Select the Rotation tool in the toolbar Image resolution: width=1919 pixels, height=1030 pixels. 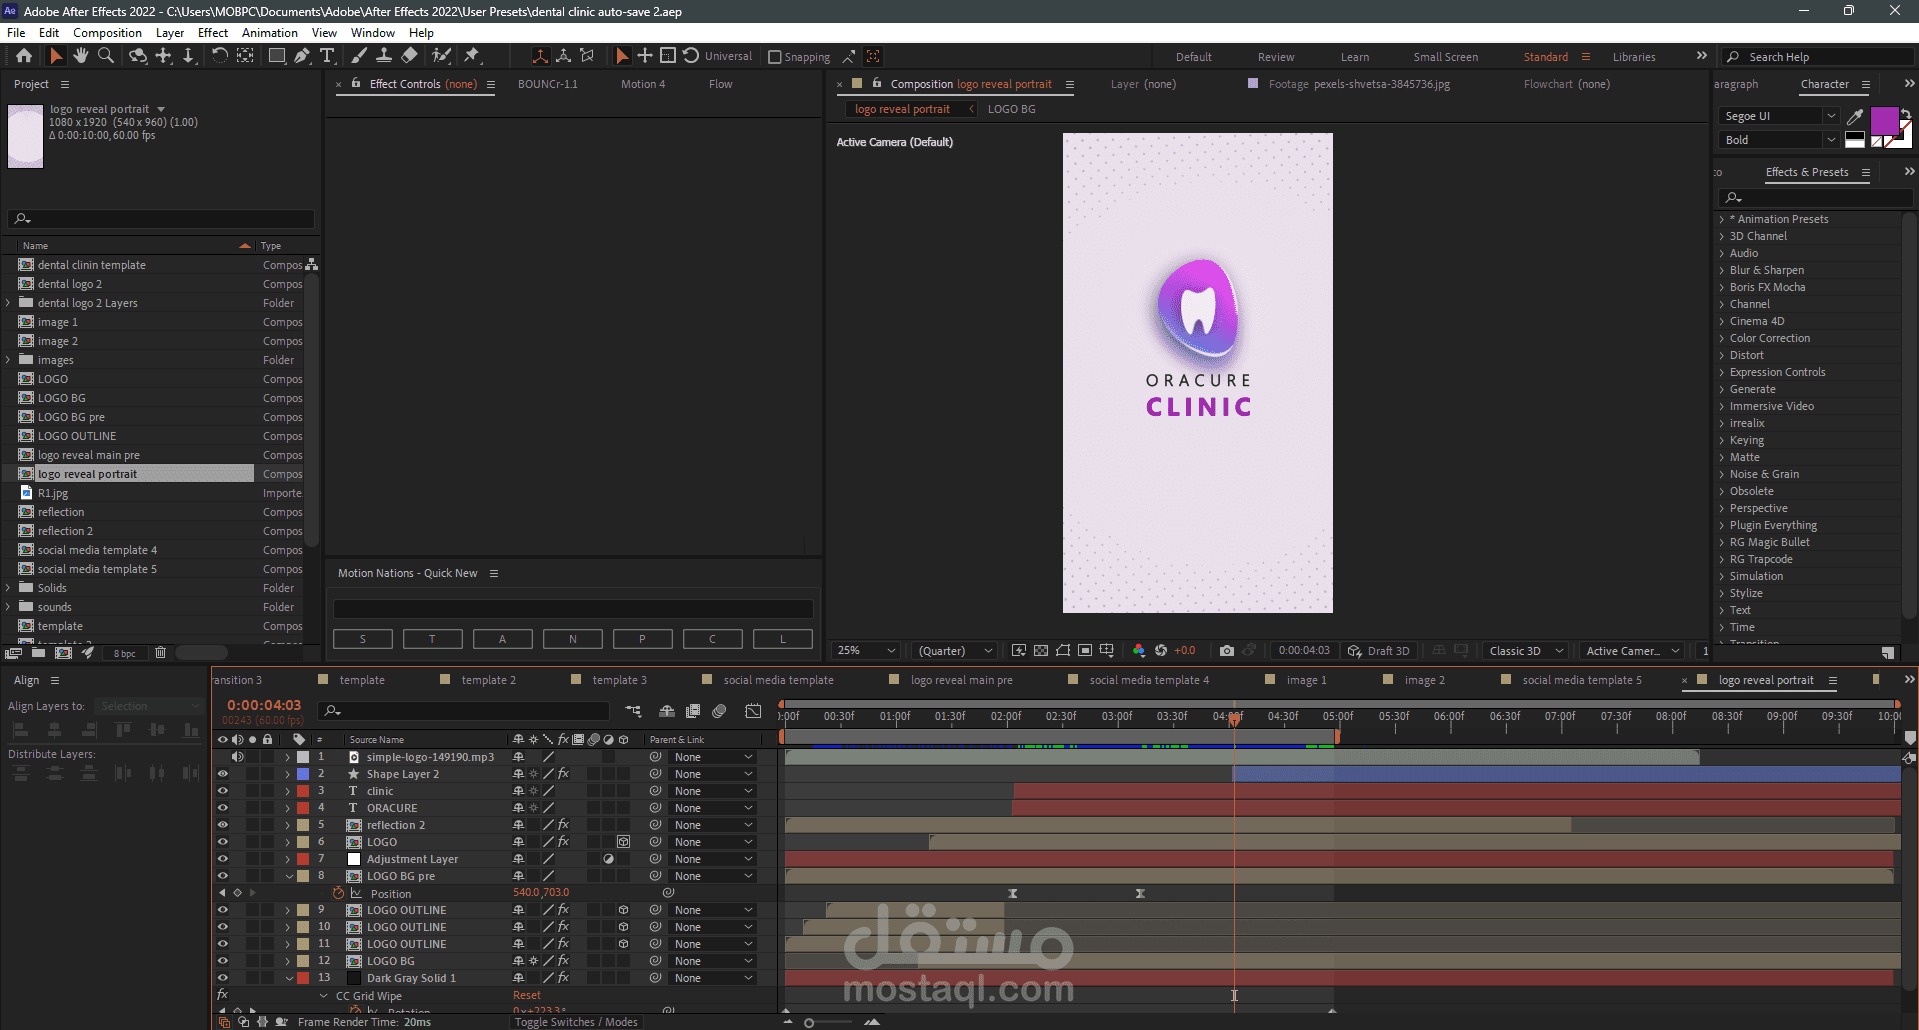(220, 56)
